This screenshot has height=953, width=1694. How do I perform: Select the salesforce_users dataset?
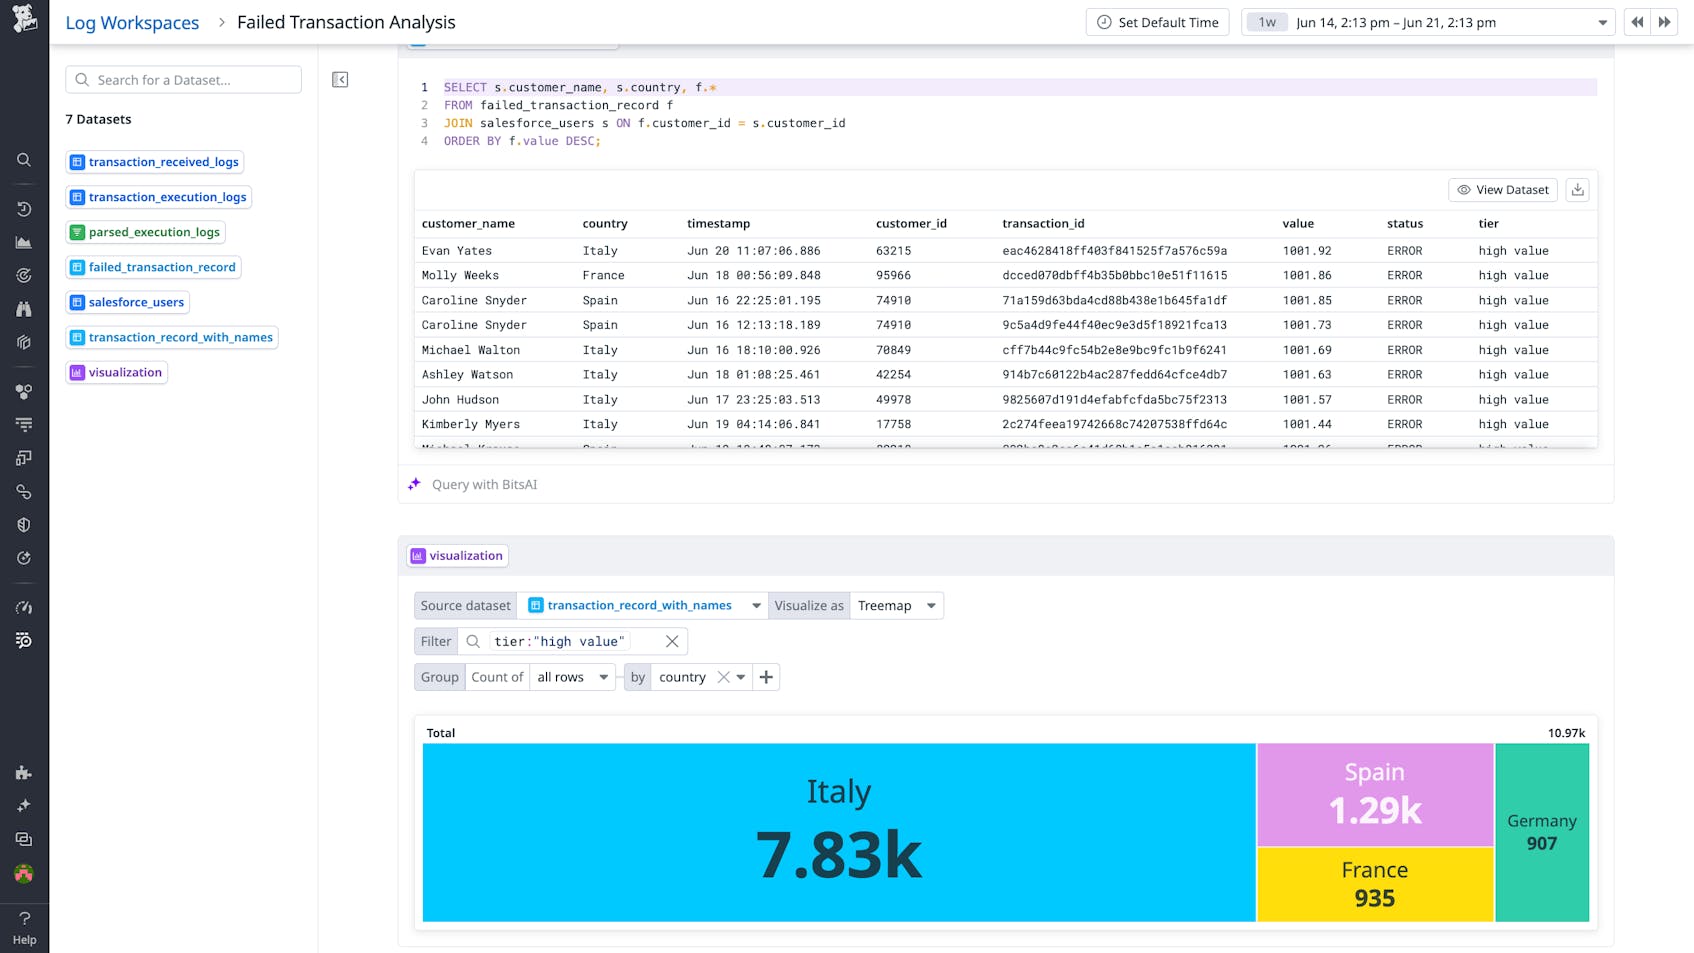[x=127, y=302]
